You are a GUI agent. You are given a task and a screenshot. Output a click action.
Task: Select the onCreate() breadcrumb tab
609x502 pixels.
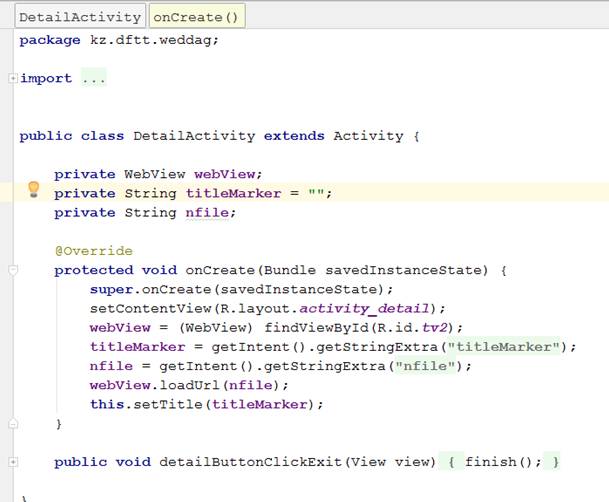197,16
